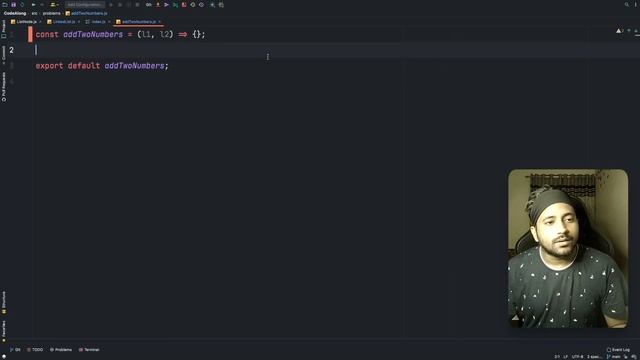Click the warnings indicator in editor corner
Image resolution: width=640 pixels, height=360 pixels.
[x=620, y=31]
